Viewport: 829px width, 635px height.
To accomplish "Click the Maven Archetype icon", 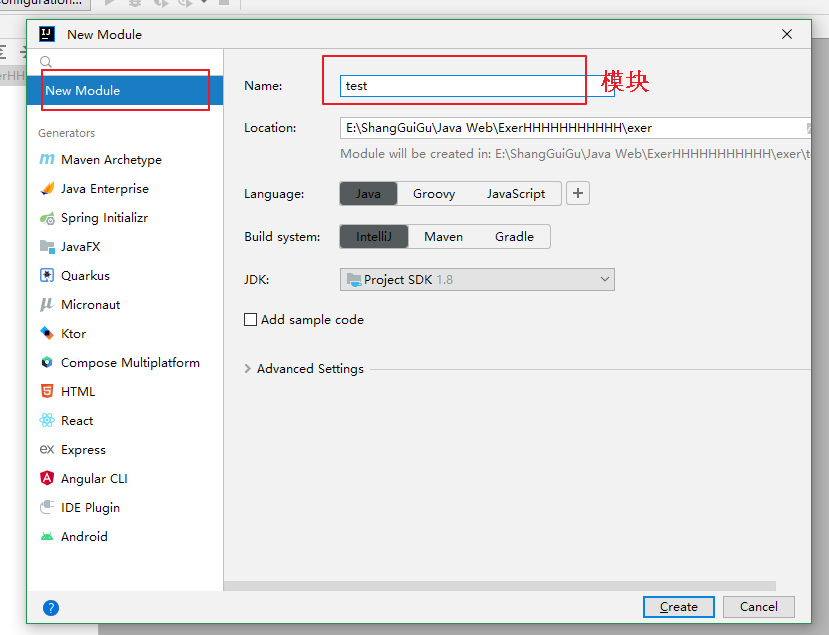I will pyautogui.click(x=47, y=159).
